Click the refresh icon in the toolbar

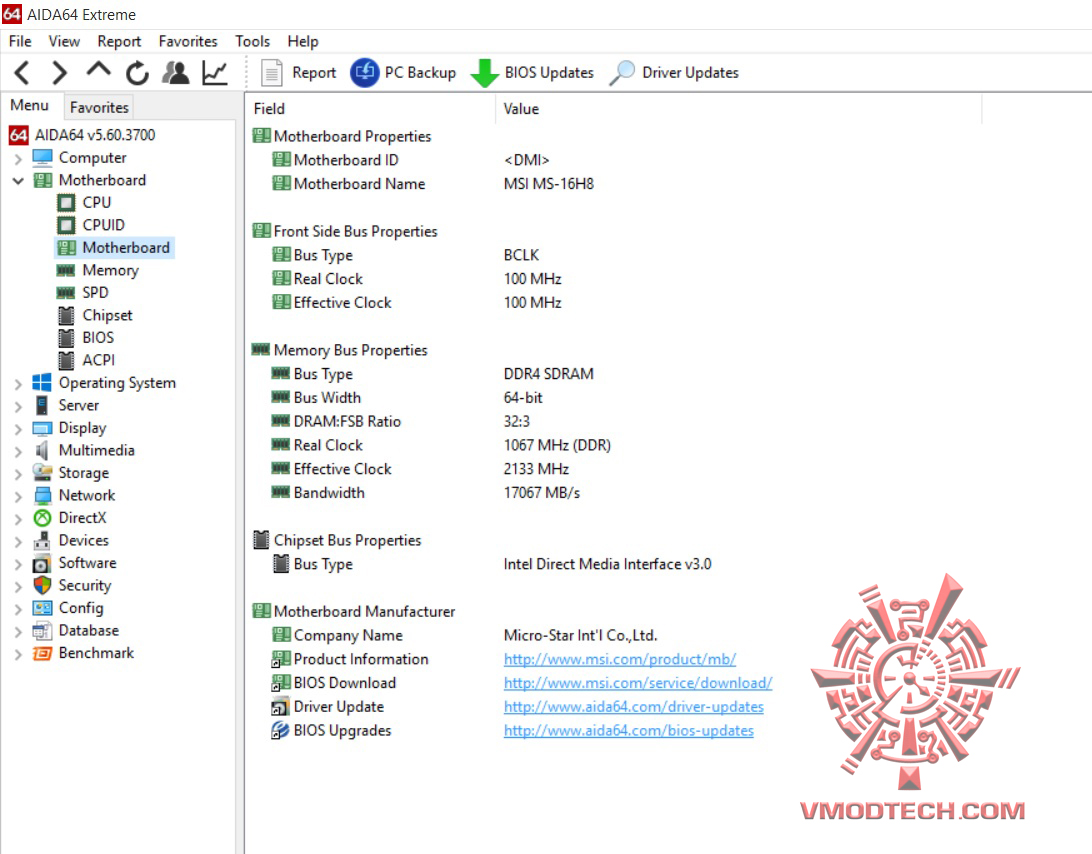(137, 72)
